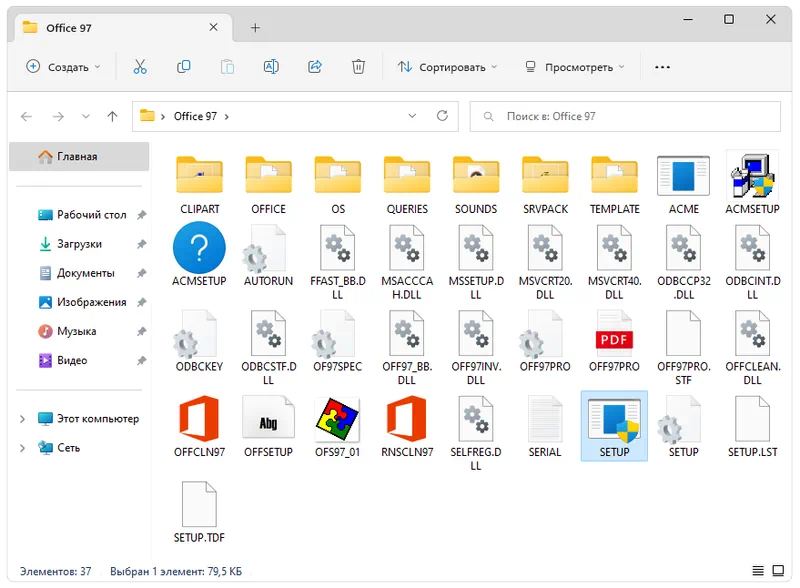Screen dimensions: 800x588
Task: Select the ACME application file
Action: coord(684,185)
